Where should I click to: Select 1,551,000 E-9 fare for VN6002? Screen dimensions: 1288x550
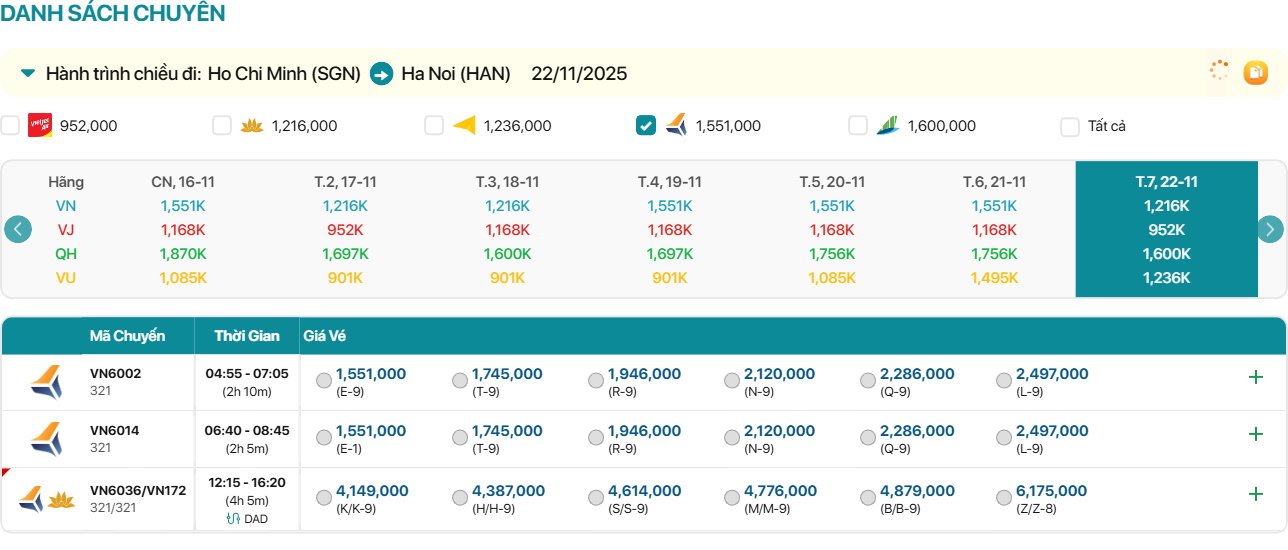tap(324, 381)
